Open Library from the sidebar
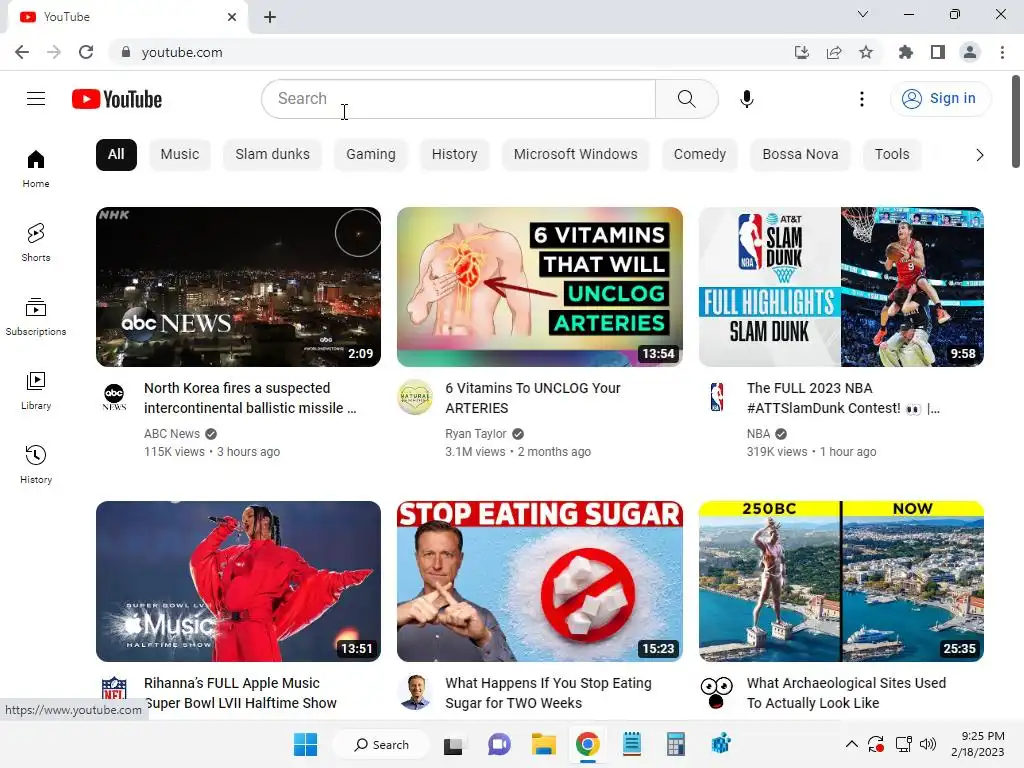This screenshot has width=1024, height=768. click(36, 391)
